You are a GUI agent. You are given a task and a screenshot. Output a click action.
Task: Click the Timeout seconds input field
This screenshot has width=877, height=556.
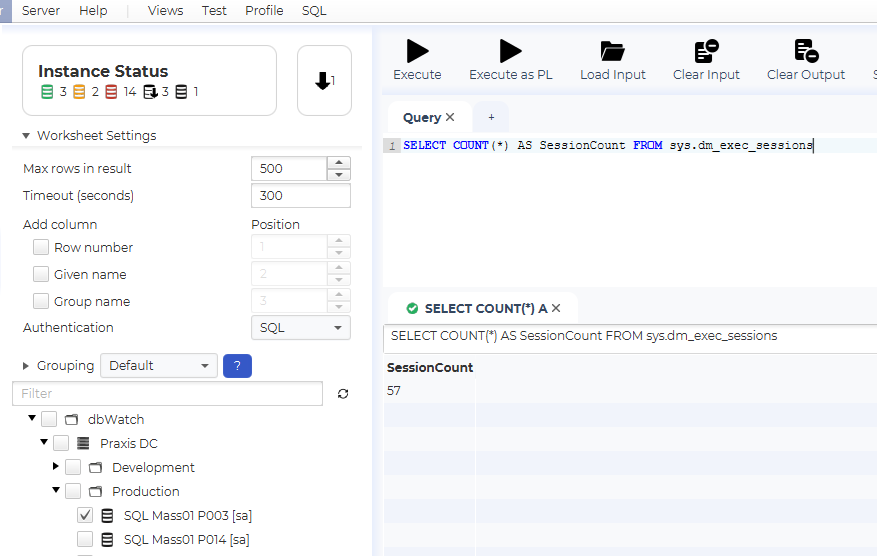tap(300, 196)
